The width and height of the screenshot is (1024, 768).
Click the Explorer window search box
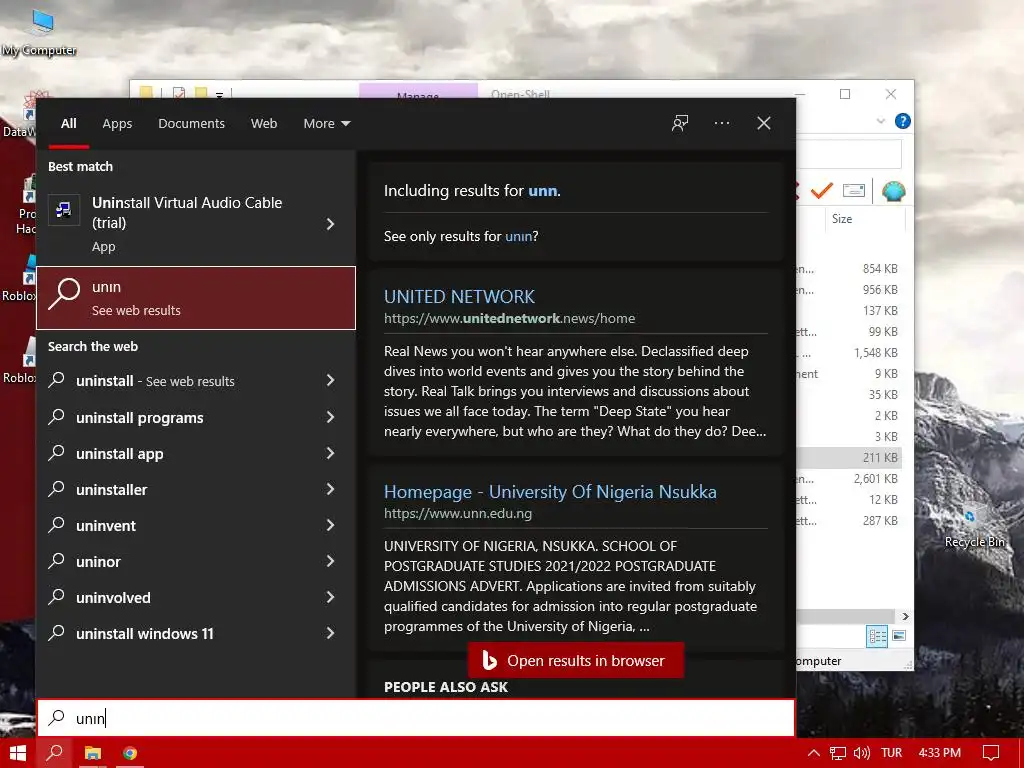pos(849,154)
